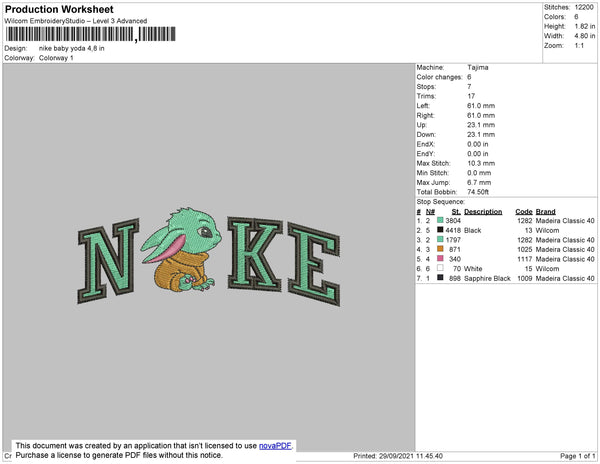Viewport: 600px width, 464px height.
Task: Click the 'Description' column header
Action: [x=483, y=212]
